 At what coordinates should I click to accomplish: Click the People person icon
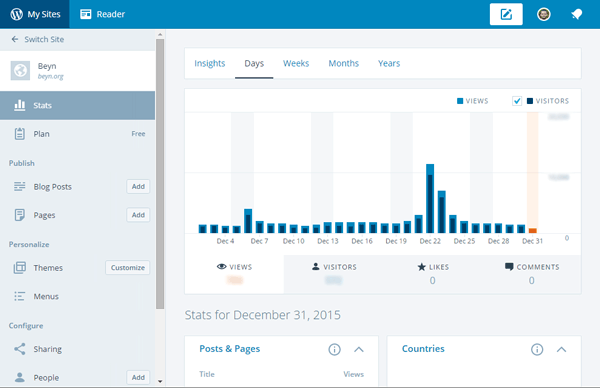20,377
